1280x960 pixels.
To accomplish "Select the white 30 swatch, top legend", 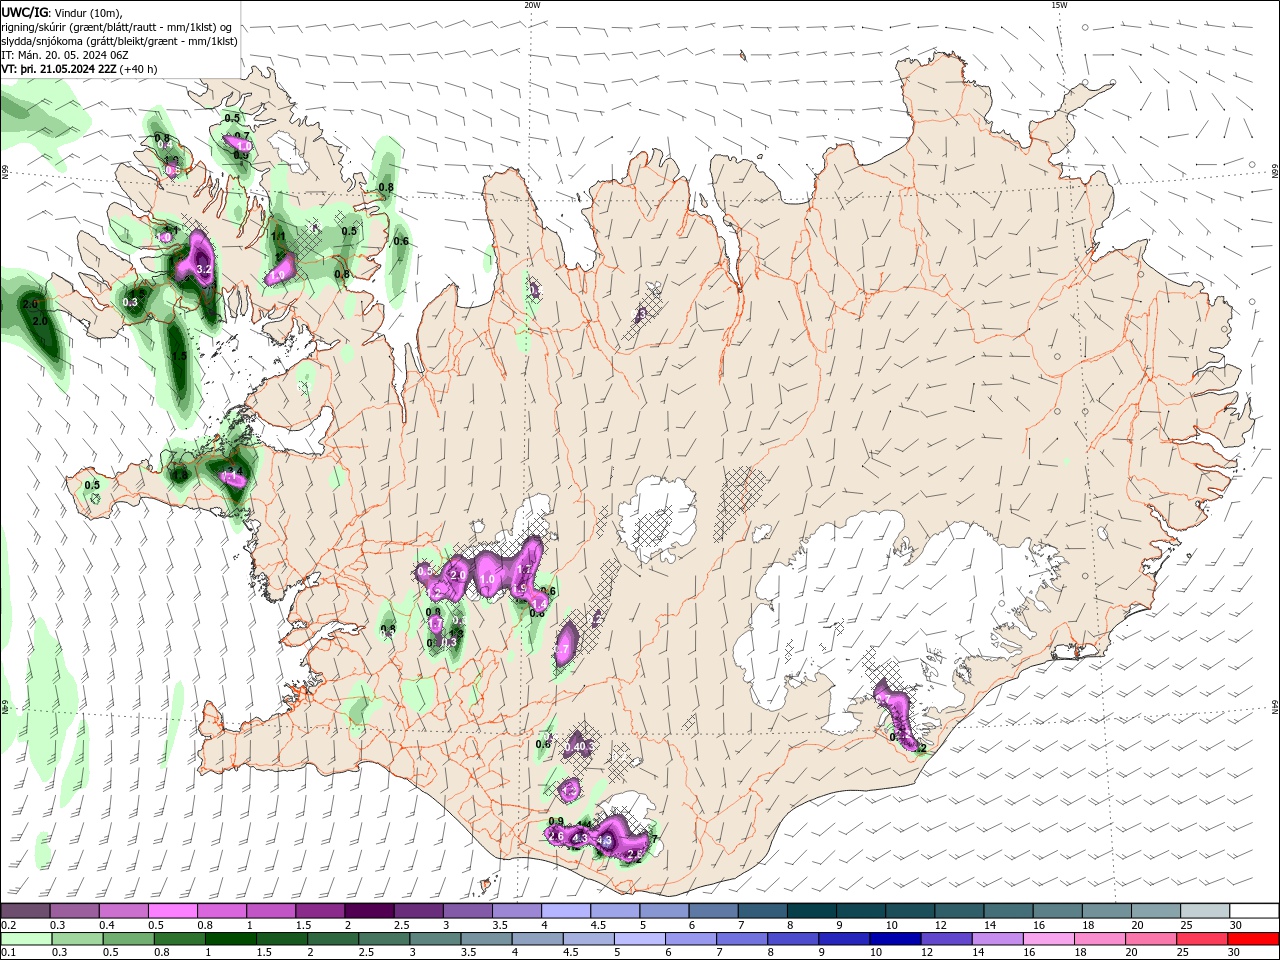I will [1253, 911].
